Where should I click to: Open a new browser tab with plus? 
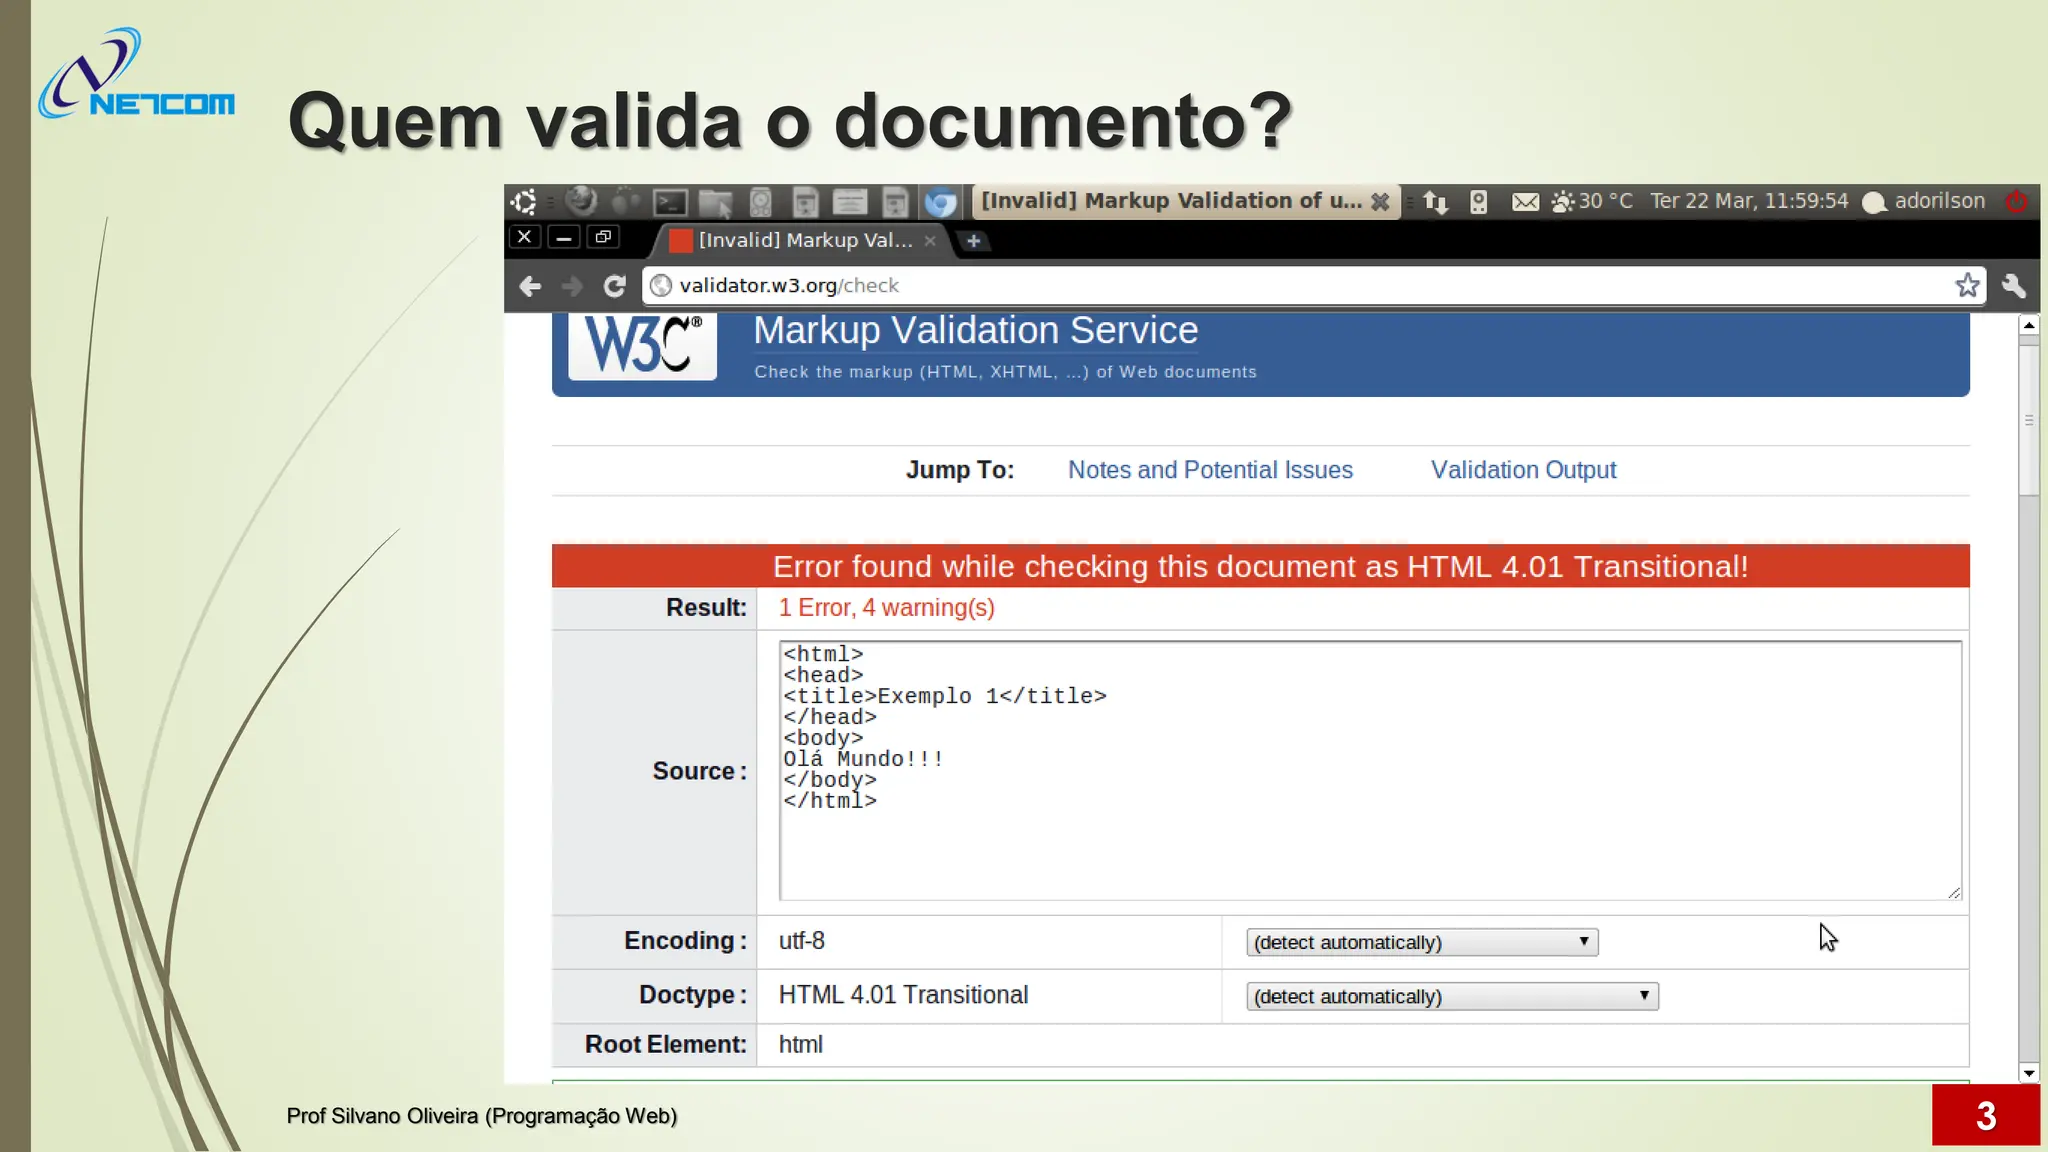pyautogui.click(x=973, y=241)
